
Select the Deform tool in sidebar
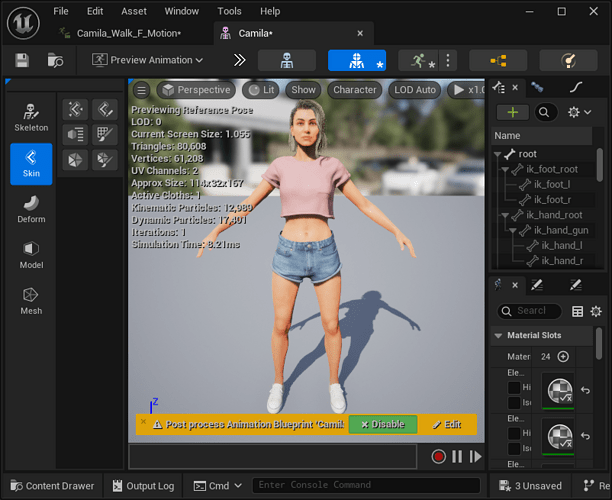(x=31, y=210)
